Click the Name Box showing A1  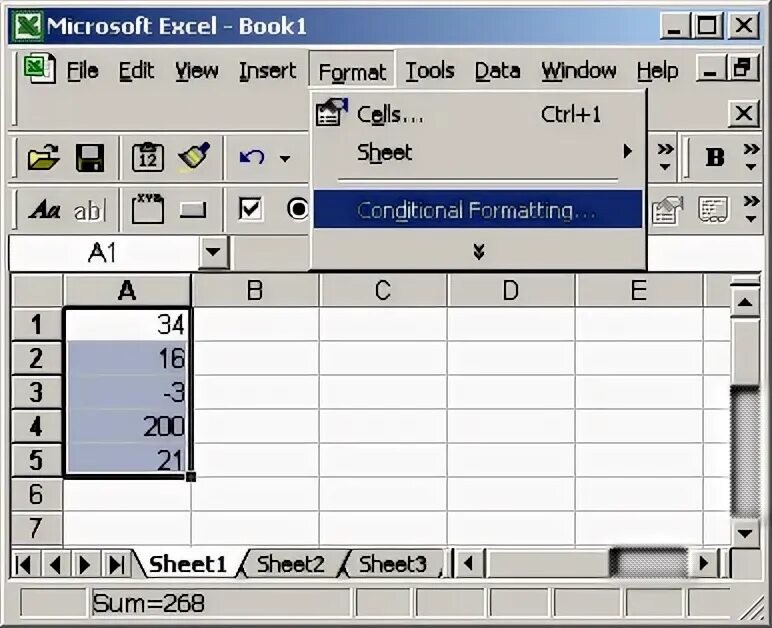tap(104, 253)
